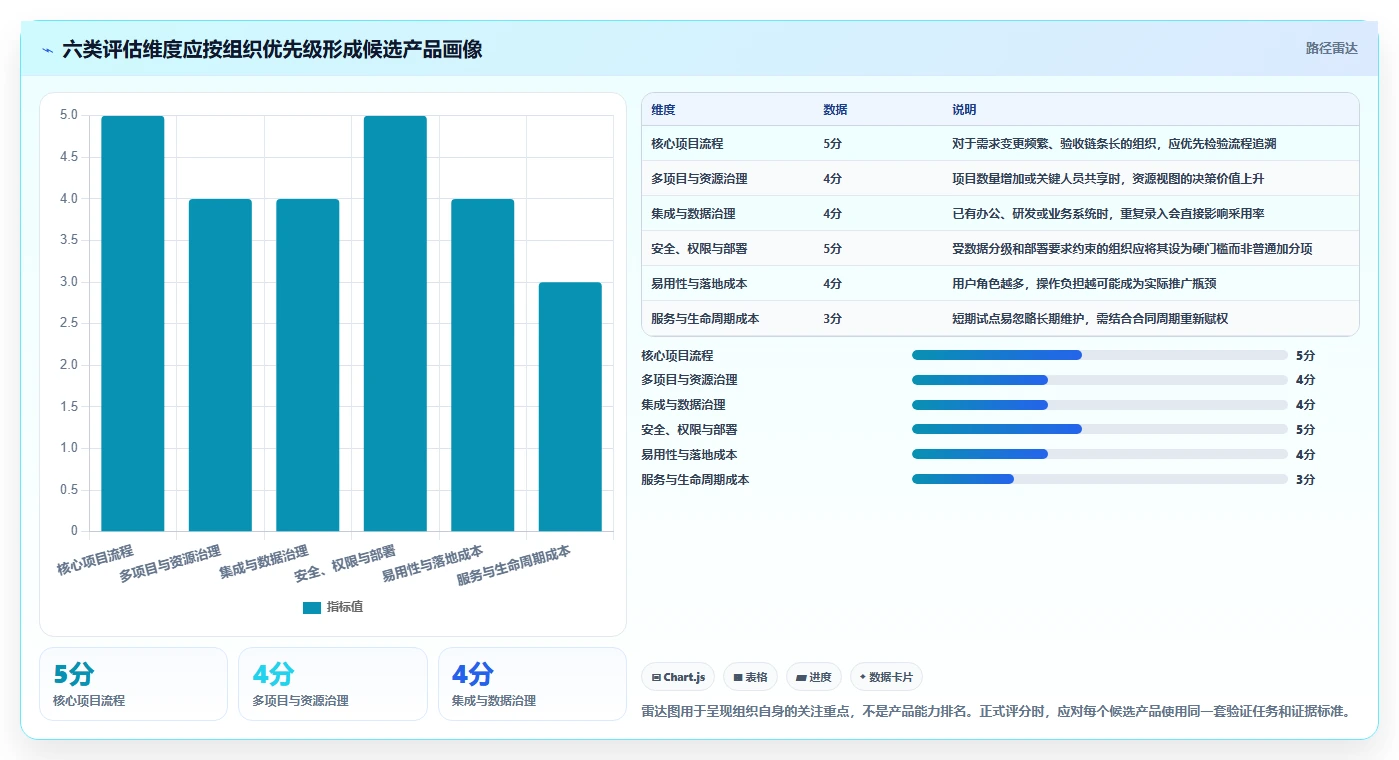Click the description starting 受数据分级
This screenshot has height=760, width=1399.
(1132, 249)
